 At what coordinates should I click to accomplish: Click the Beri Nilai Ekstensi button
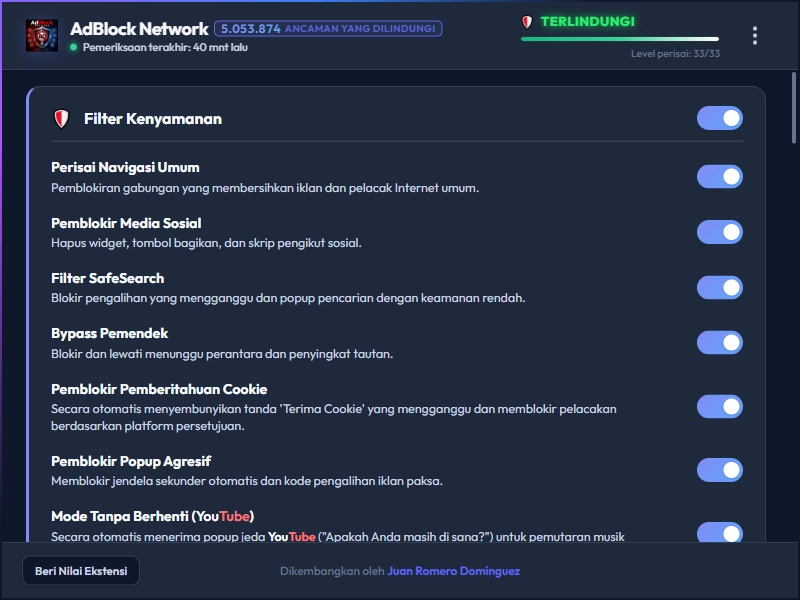(x=81, y=571)
